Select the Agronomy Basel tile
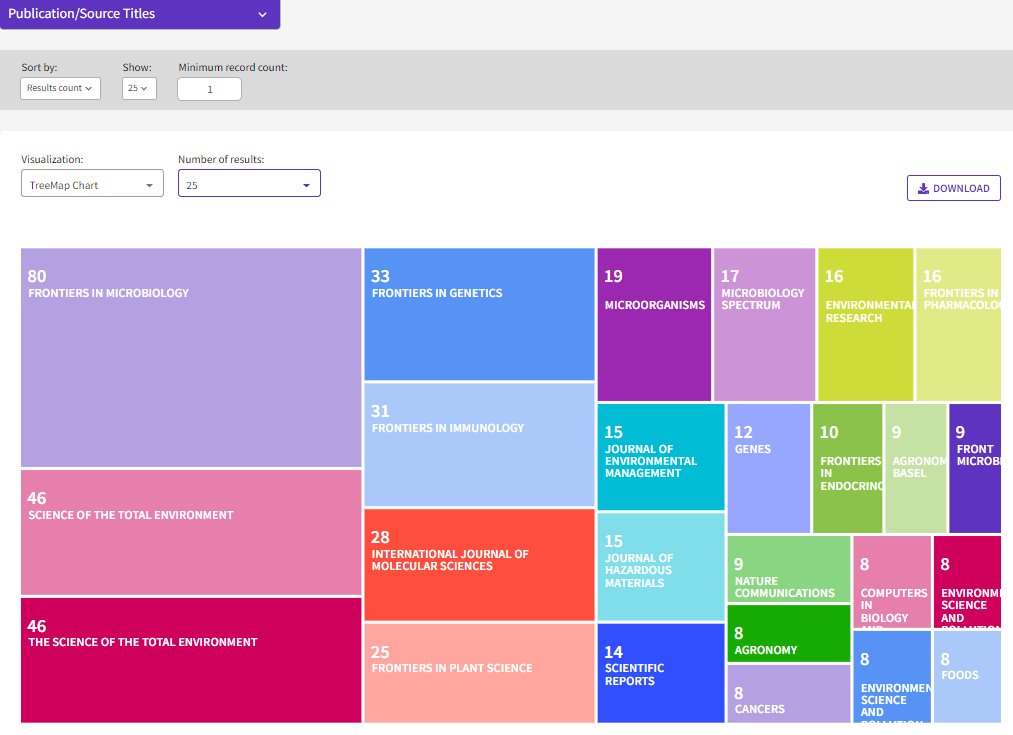1013x735 pixels. tap(916, 468)
